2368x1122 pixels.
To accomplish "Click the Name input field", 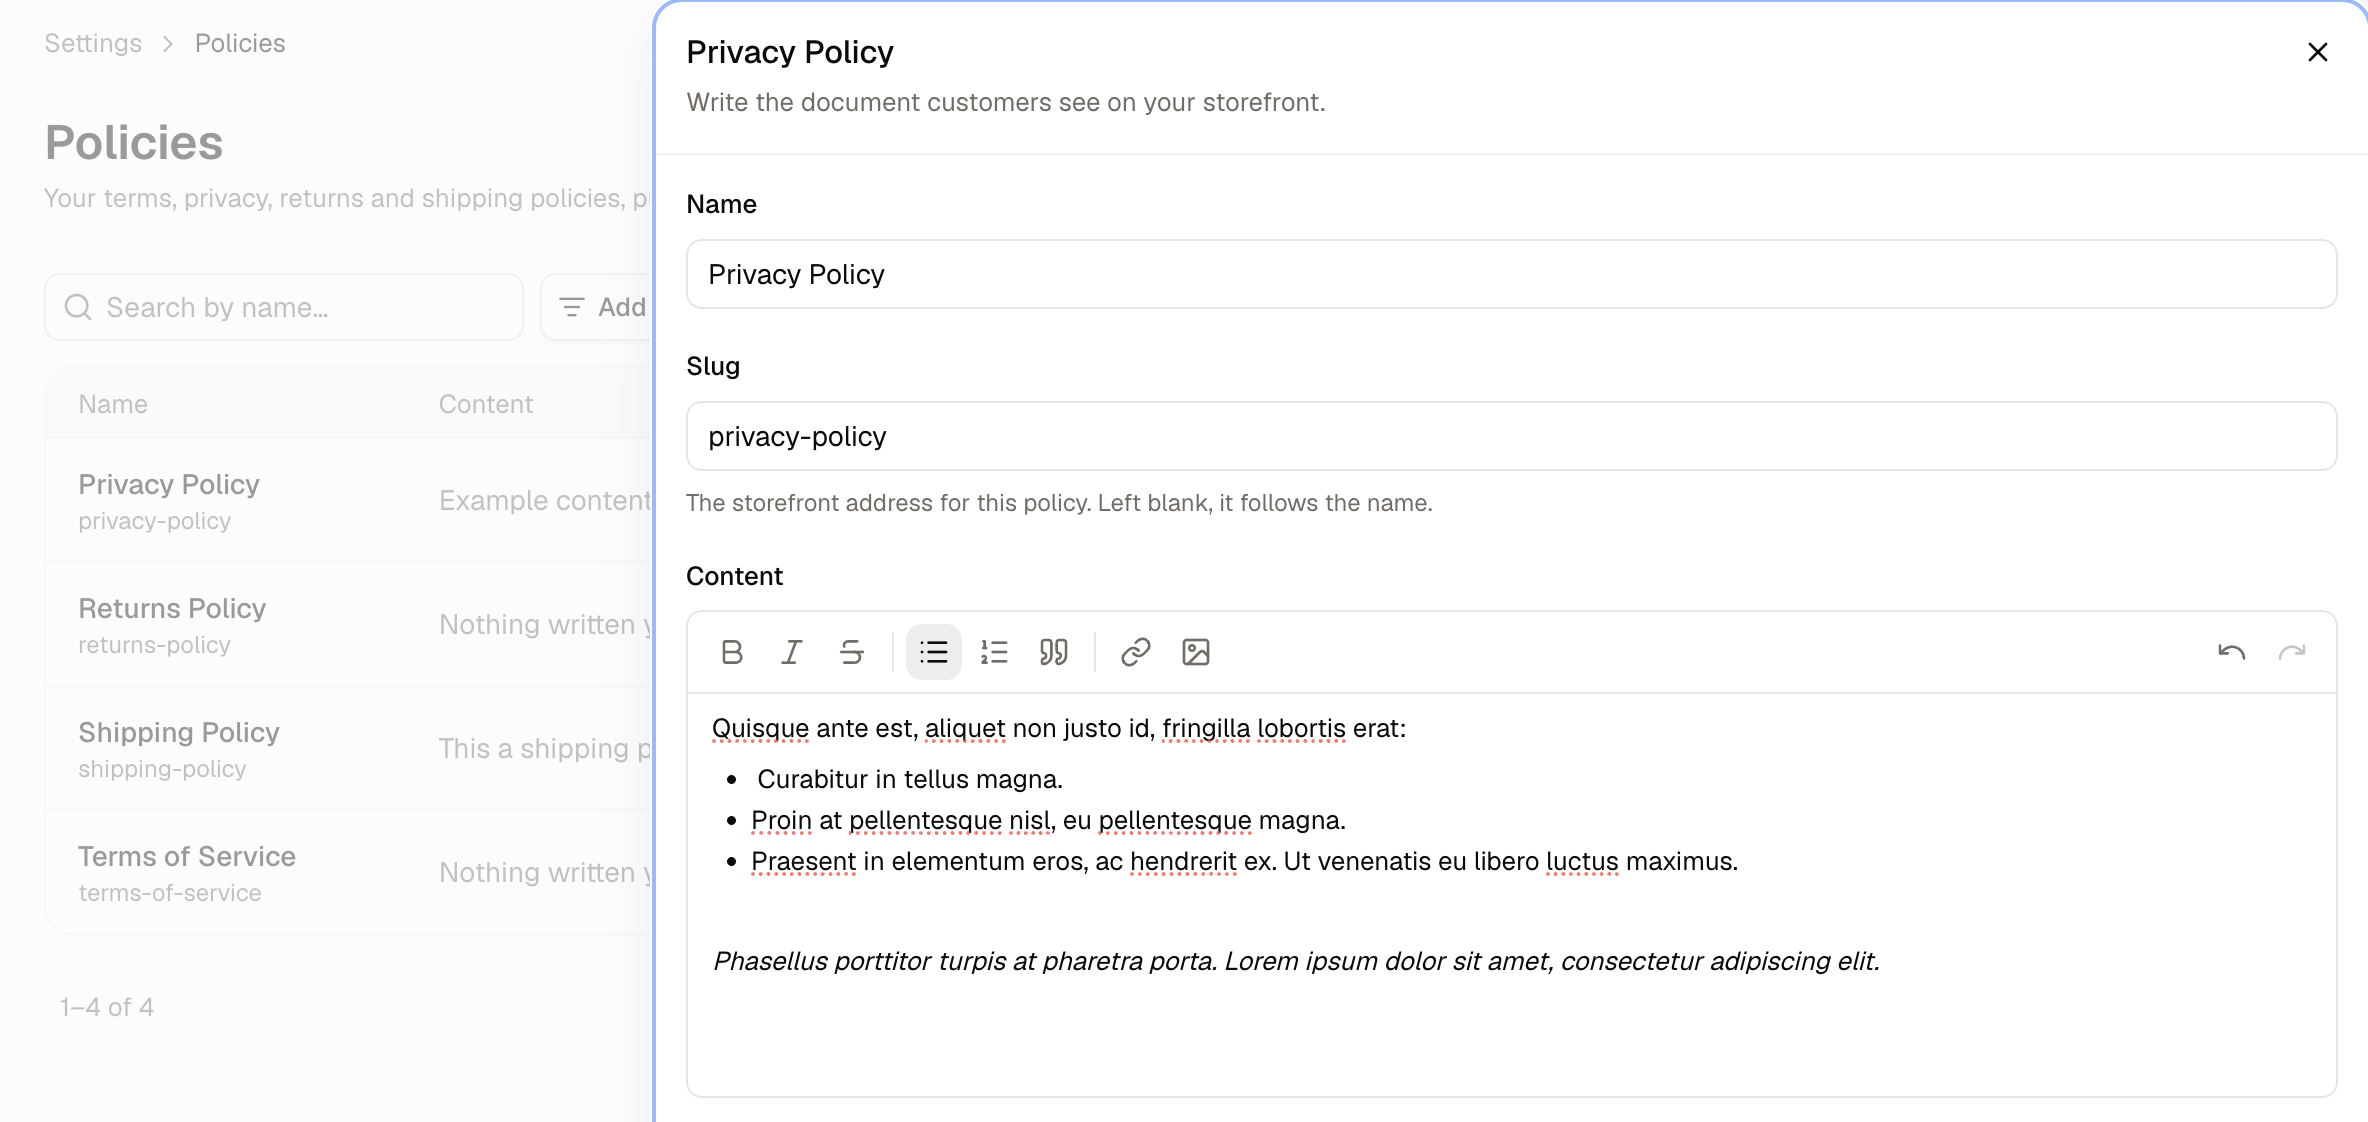I will (x=1511, y=274).
